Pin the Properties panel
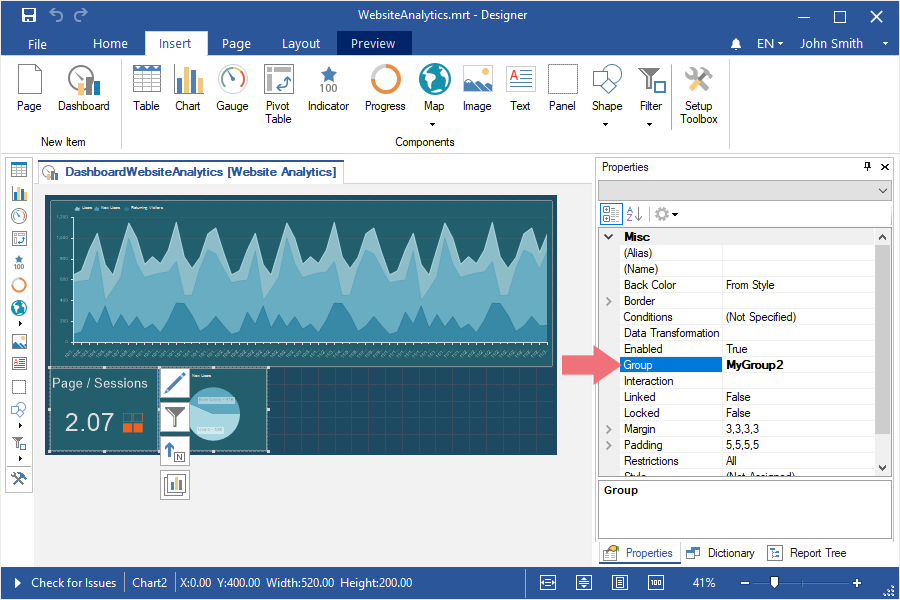The image size is (900, 600). (x=867, y=167)
